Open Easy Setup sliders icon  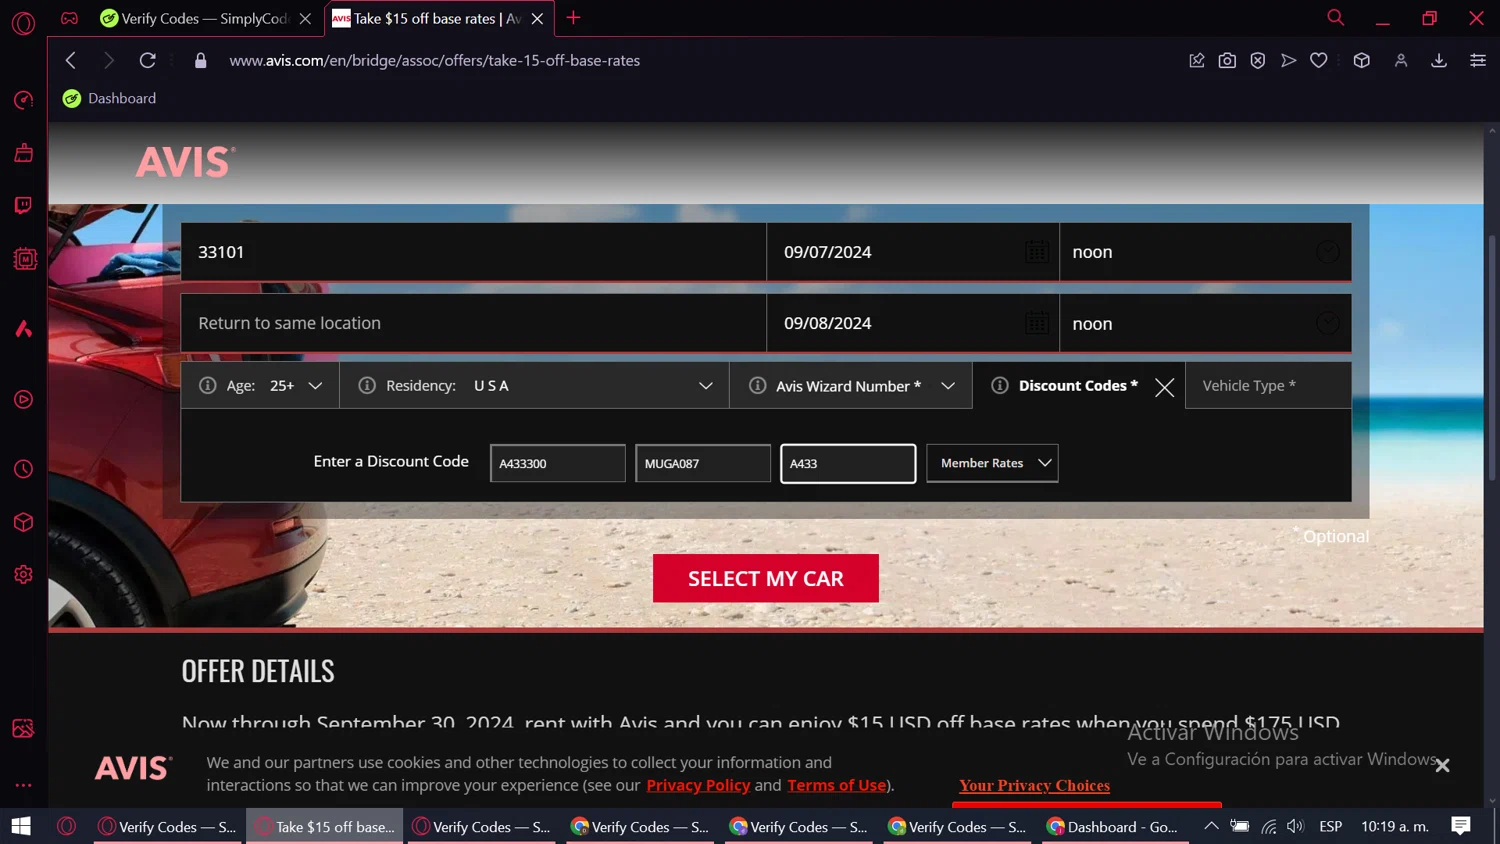point(1477,60)
